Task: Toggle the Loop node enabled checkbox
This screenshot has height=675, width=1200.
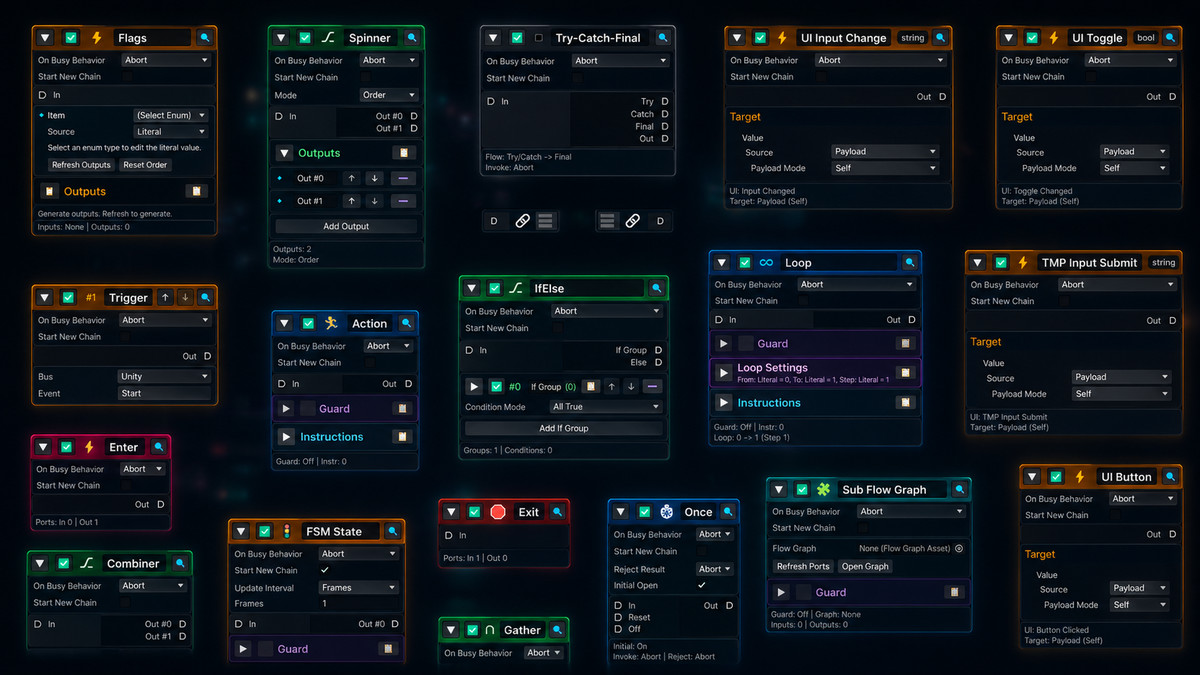Action: pyautogui.click(x=745, y=263)
